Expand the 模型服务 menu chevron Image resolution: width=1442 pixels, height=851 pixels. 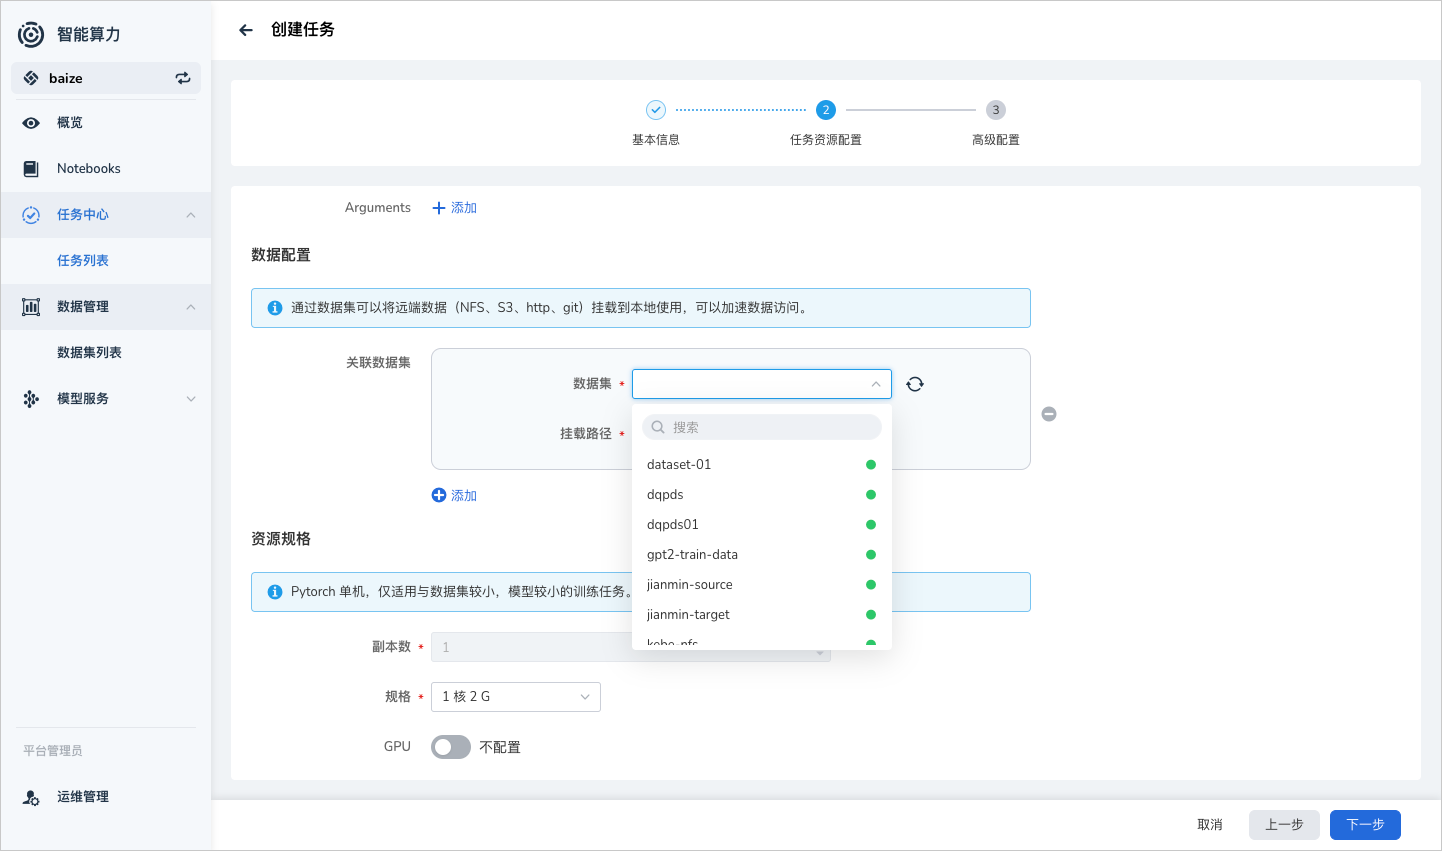click(191, 399)
